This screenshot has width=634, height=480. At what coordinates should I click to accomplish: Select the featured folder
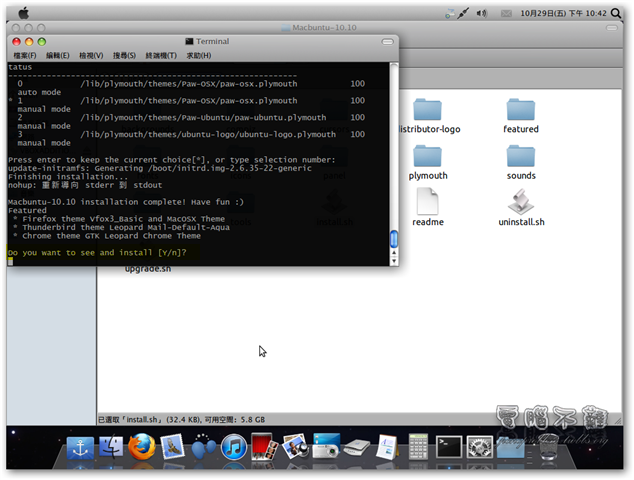(x=520, y=115)
